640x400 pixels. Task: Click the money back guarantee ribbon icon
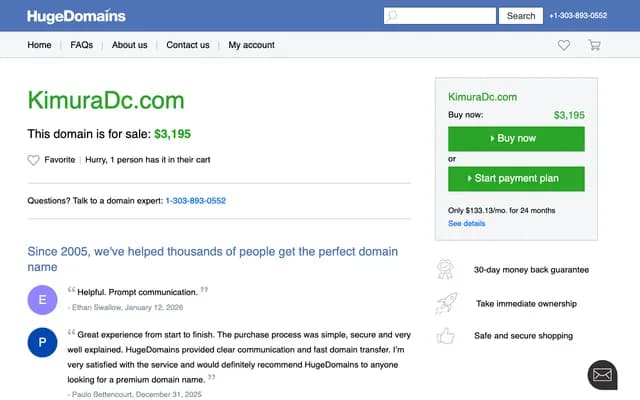[x=446, y=269]
